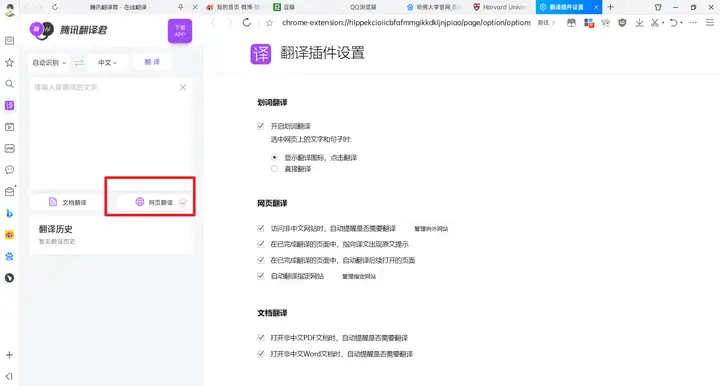
Task: Close the 翻译插件设置 tab
Action: 596,7
